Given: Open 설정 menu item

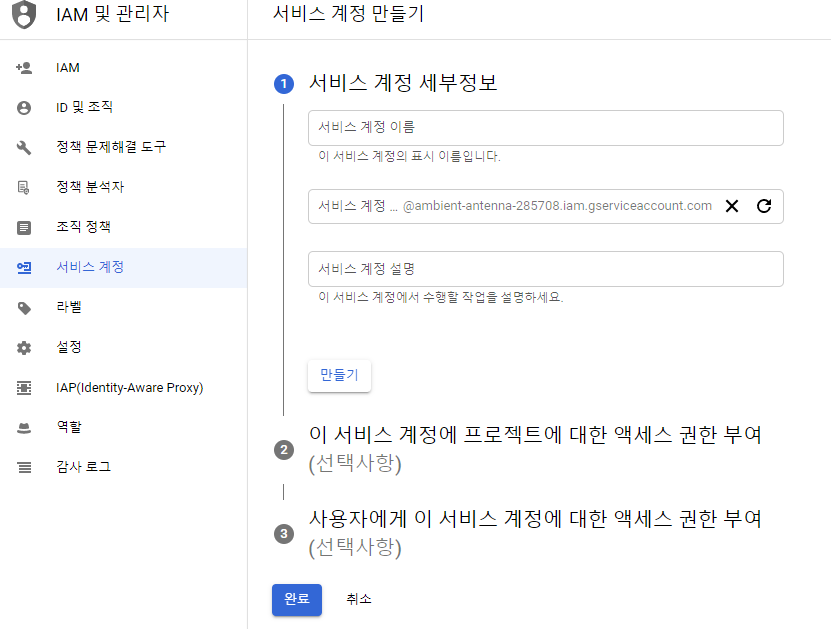Looking at the screenshot, I should point(123,348).
